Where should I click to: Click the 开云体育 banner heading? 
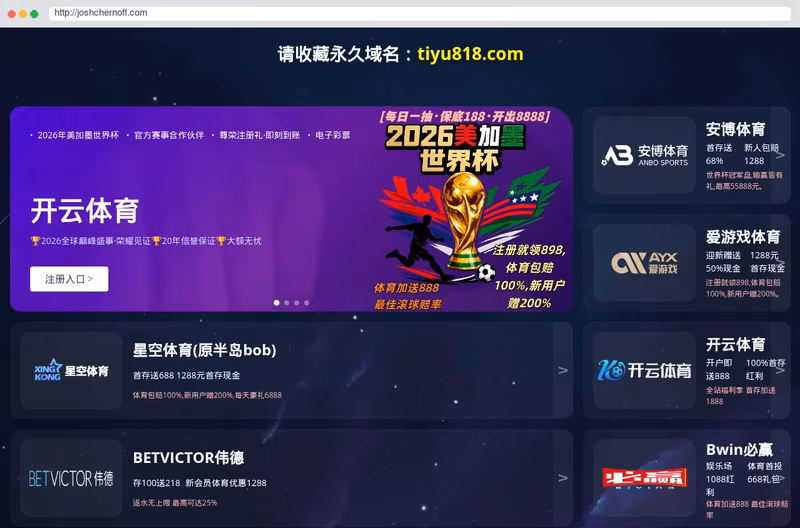[x=85, y=211]
